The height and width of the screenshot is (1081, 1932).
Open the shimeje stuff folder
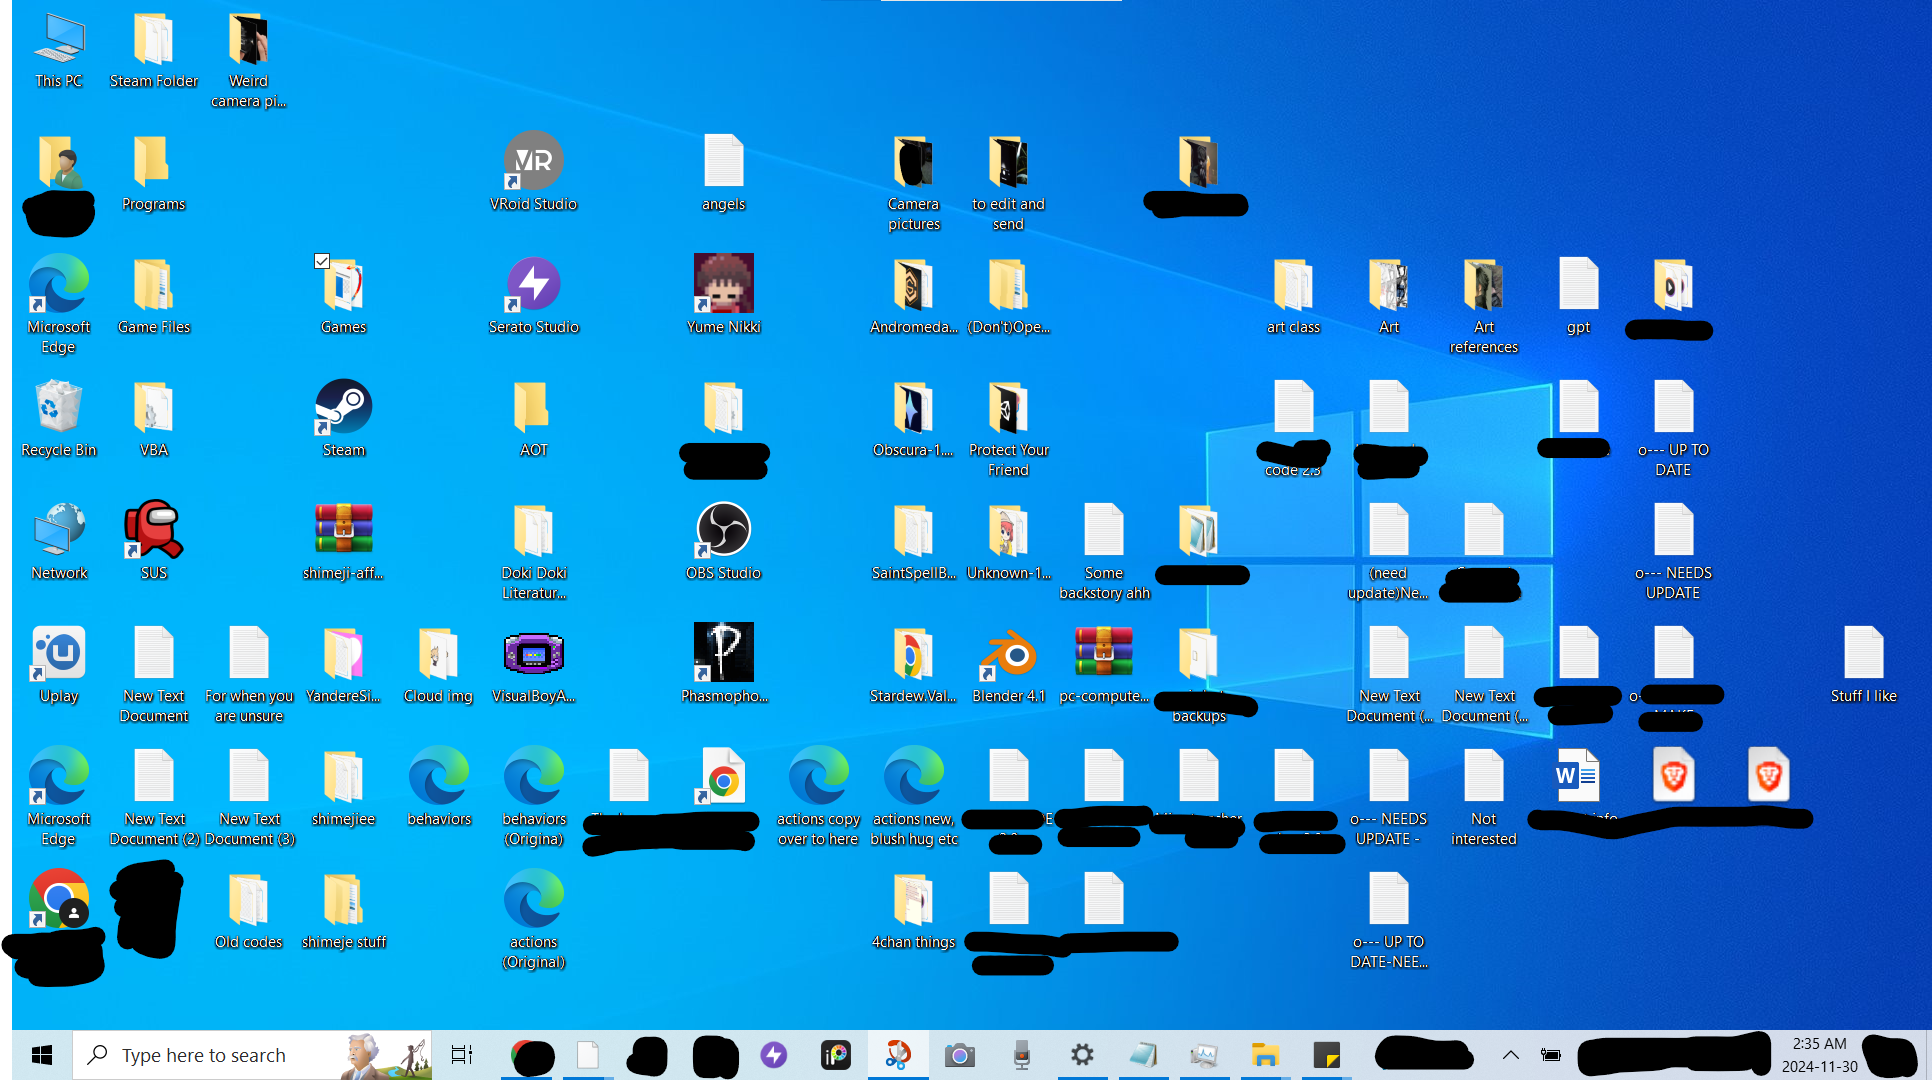pyautogui.click(x=343, y=910)
